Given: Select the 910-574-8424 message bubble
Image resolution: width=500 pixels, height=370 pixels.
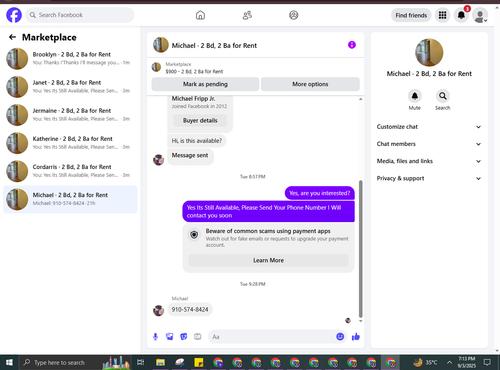Looking at the screenshot, I should pyautogui.click(x=190, y=309).
